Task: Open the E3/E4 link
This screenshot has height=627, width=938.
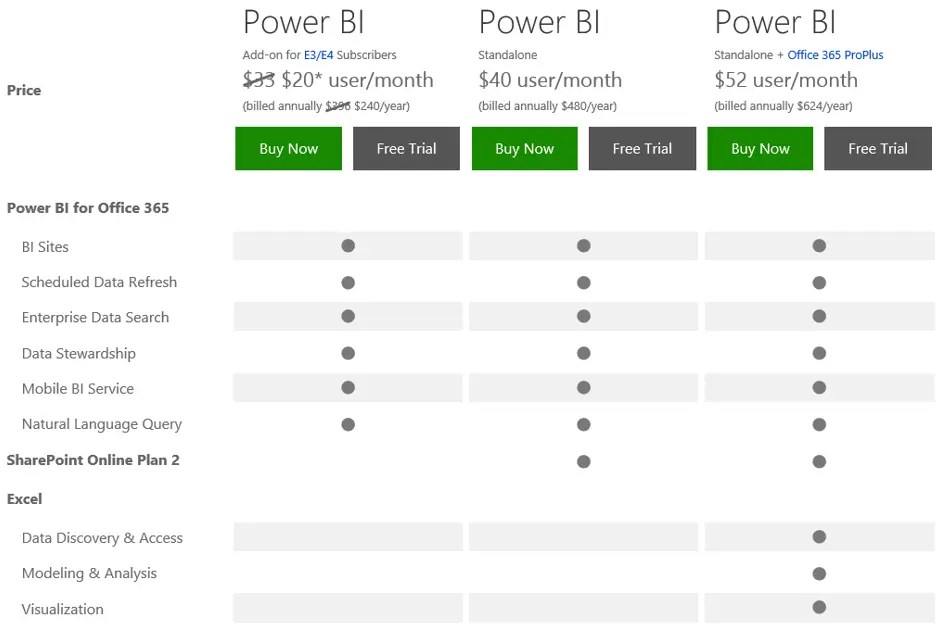Action: (318, 55)
